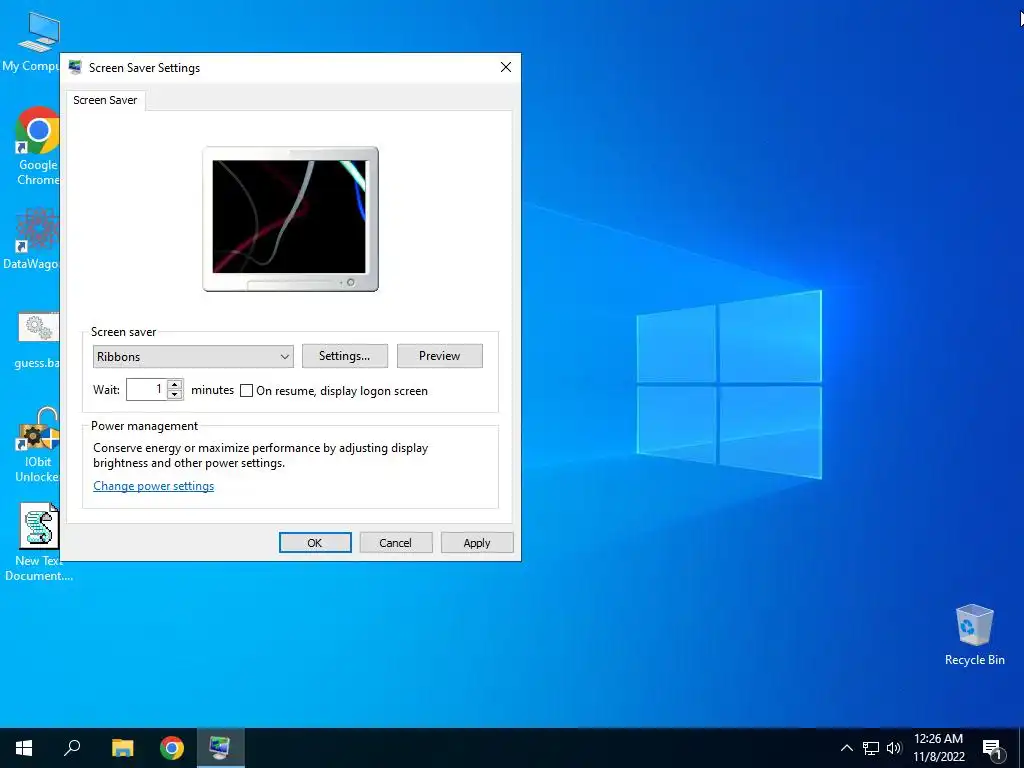The image size is (1024, 768).
Task: Decrease wait minutes with down arrow
Action: tap(174, 394)
